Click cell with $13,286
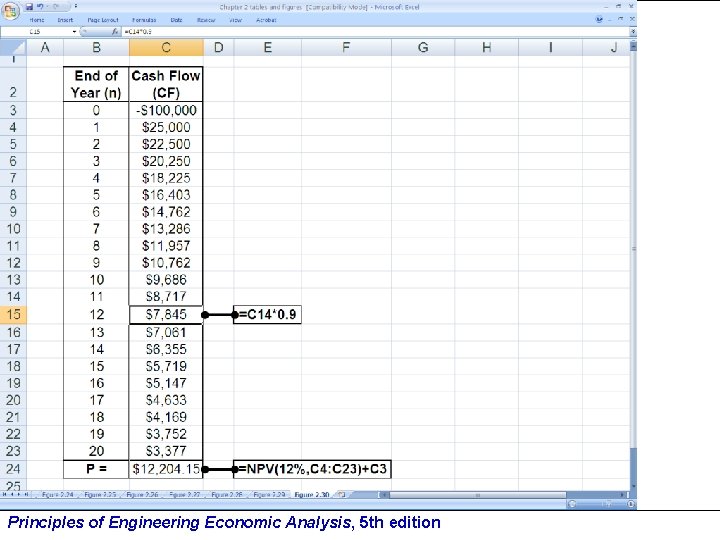Image resolution: width=720 pixels, height=540 pixels. (166, 229)
